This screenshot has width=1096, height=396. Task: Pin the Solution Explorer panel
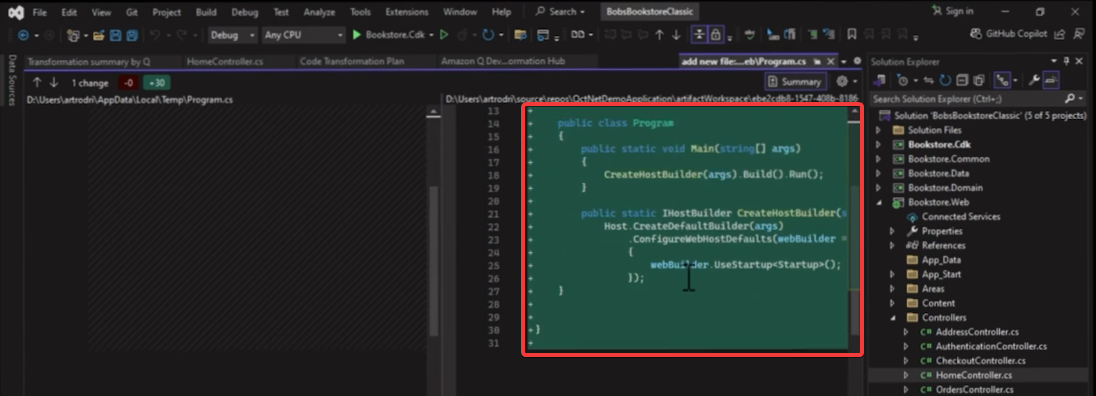1067,61
